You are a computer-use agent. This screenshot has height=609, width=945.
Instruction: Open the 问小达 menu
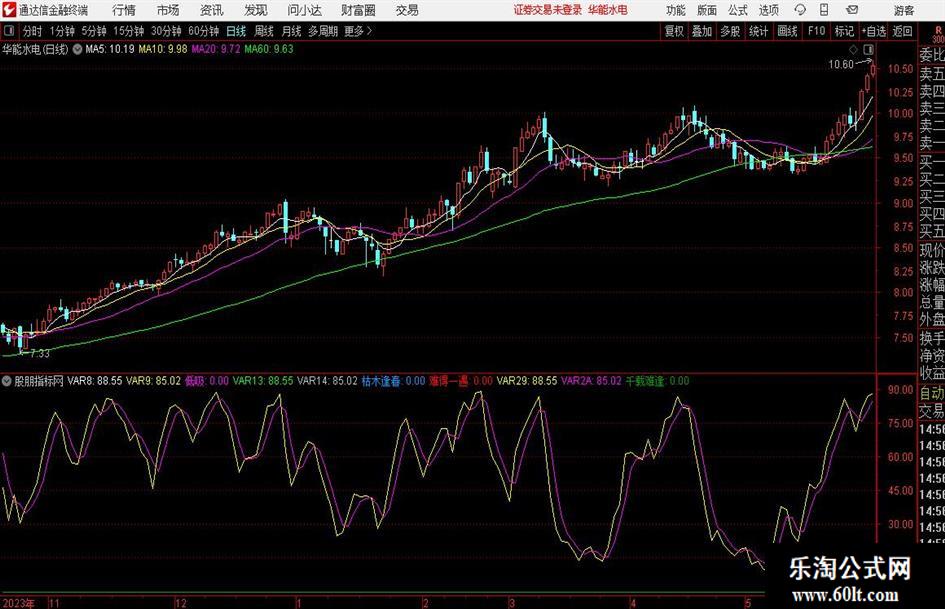pyautogui.click(x=304, y=10)
